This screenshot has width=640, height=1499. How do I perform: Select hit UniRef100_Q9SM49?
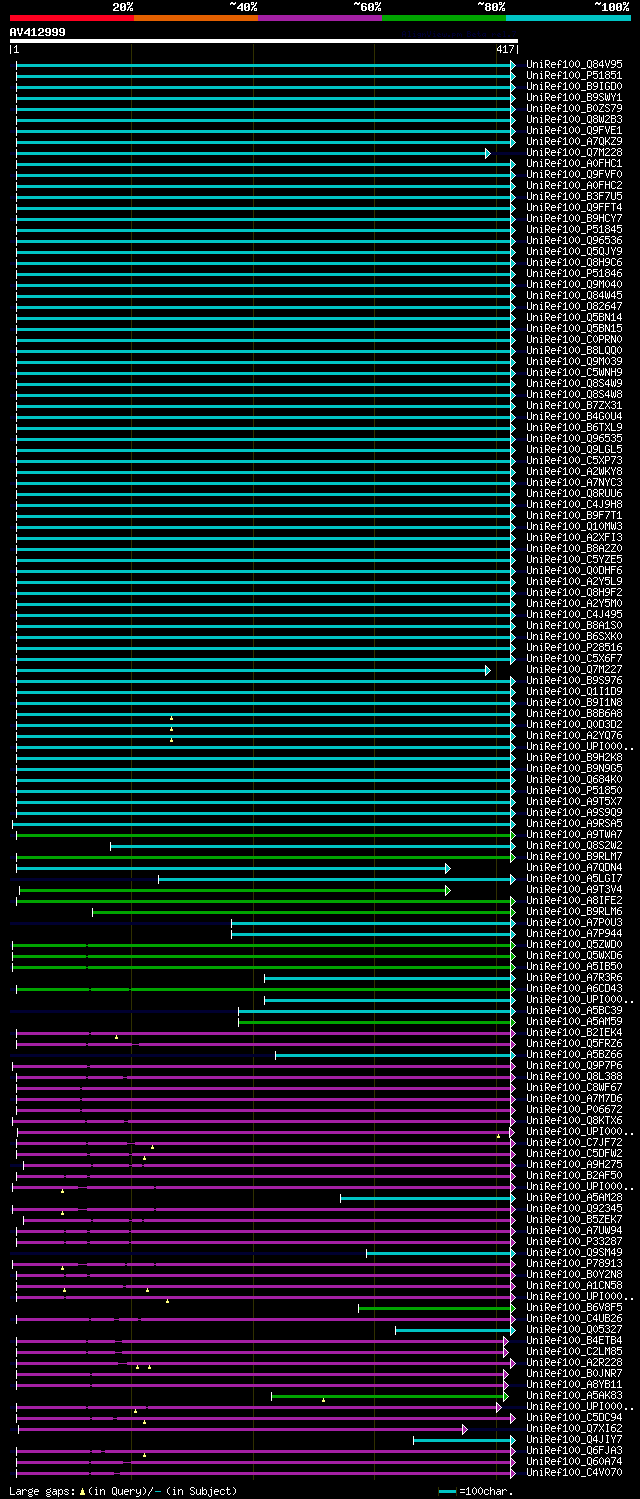(x=573, y=1252)
